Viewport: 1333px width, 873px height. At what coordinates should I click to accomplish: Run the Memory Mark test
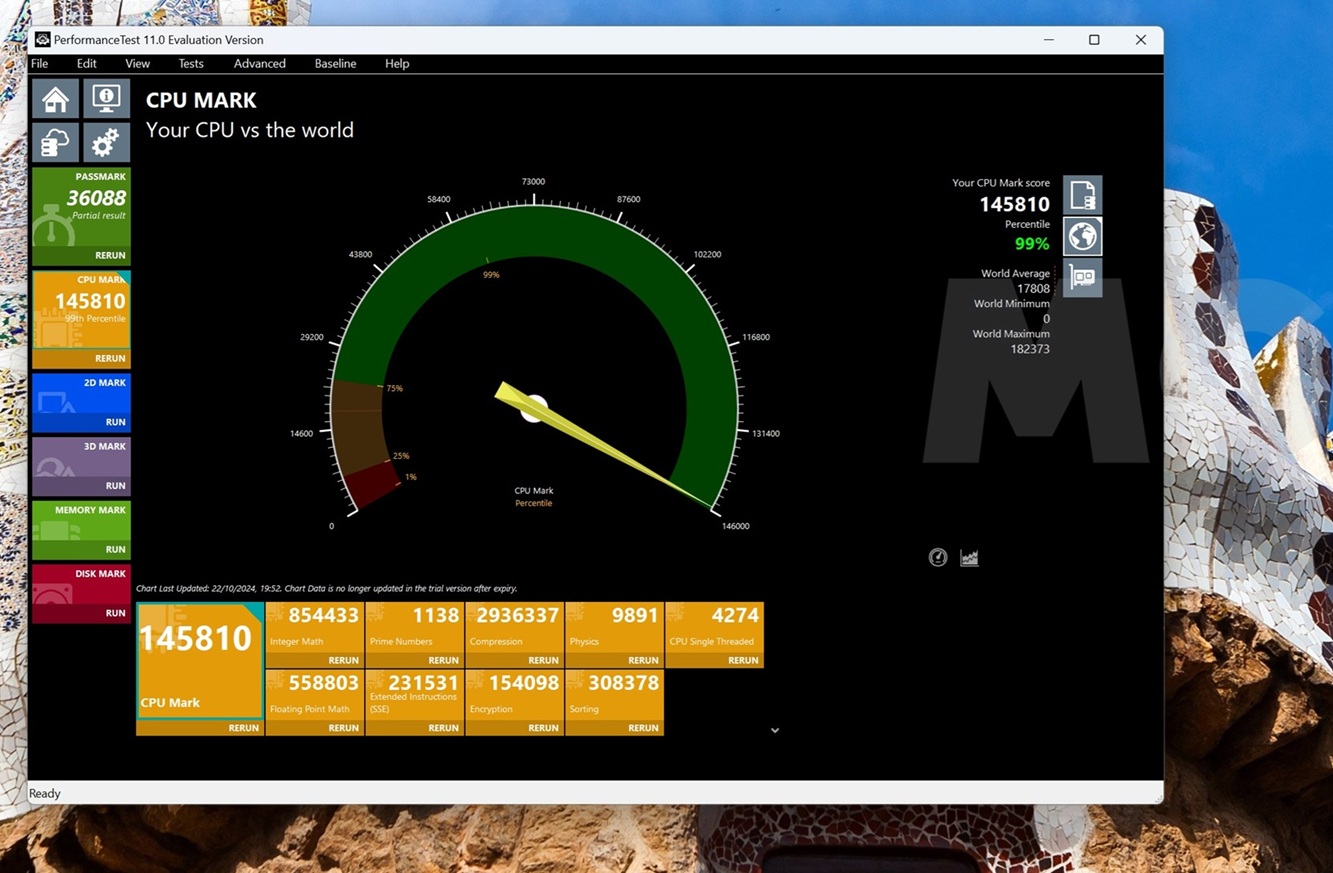[115, 549]
